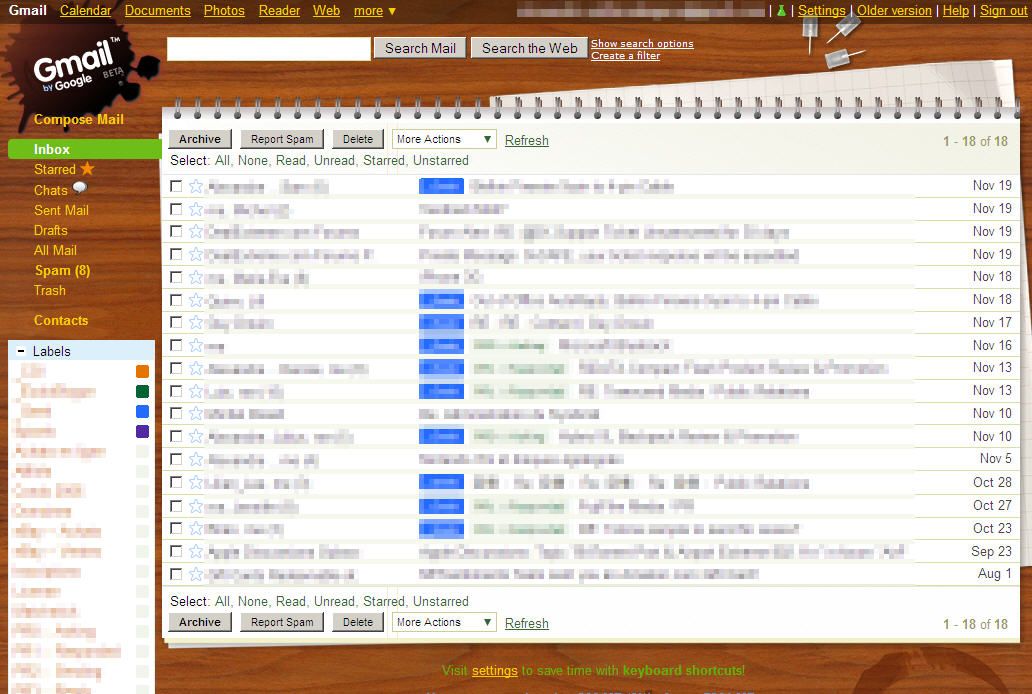This screenshot has width=1032, height=694.
Task: Click the Gmail logo
Action: point(78,66)
